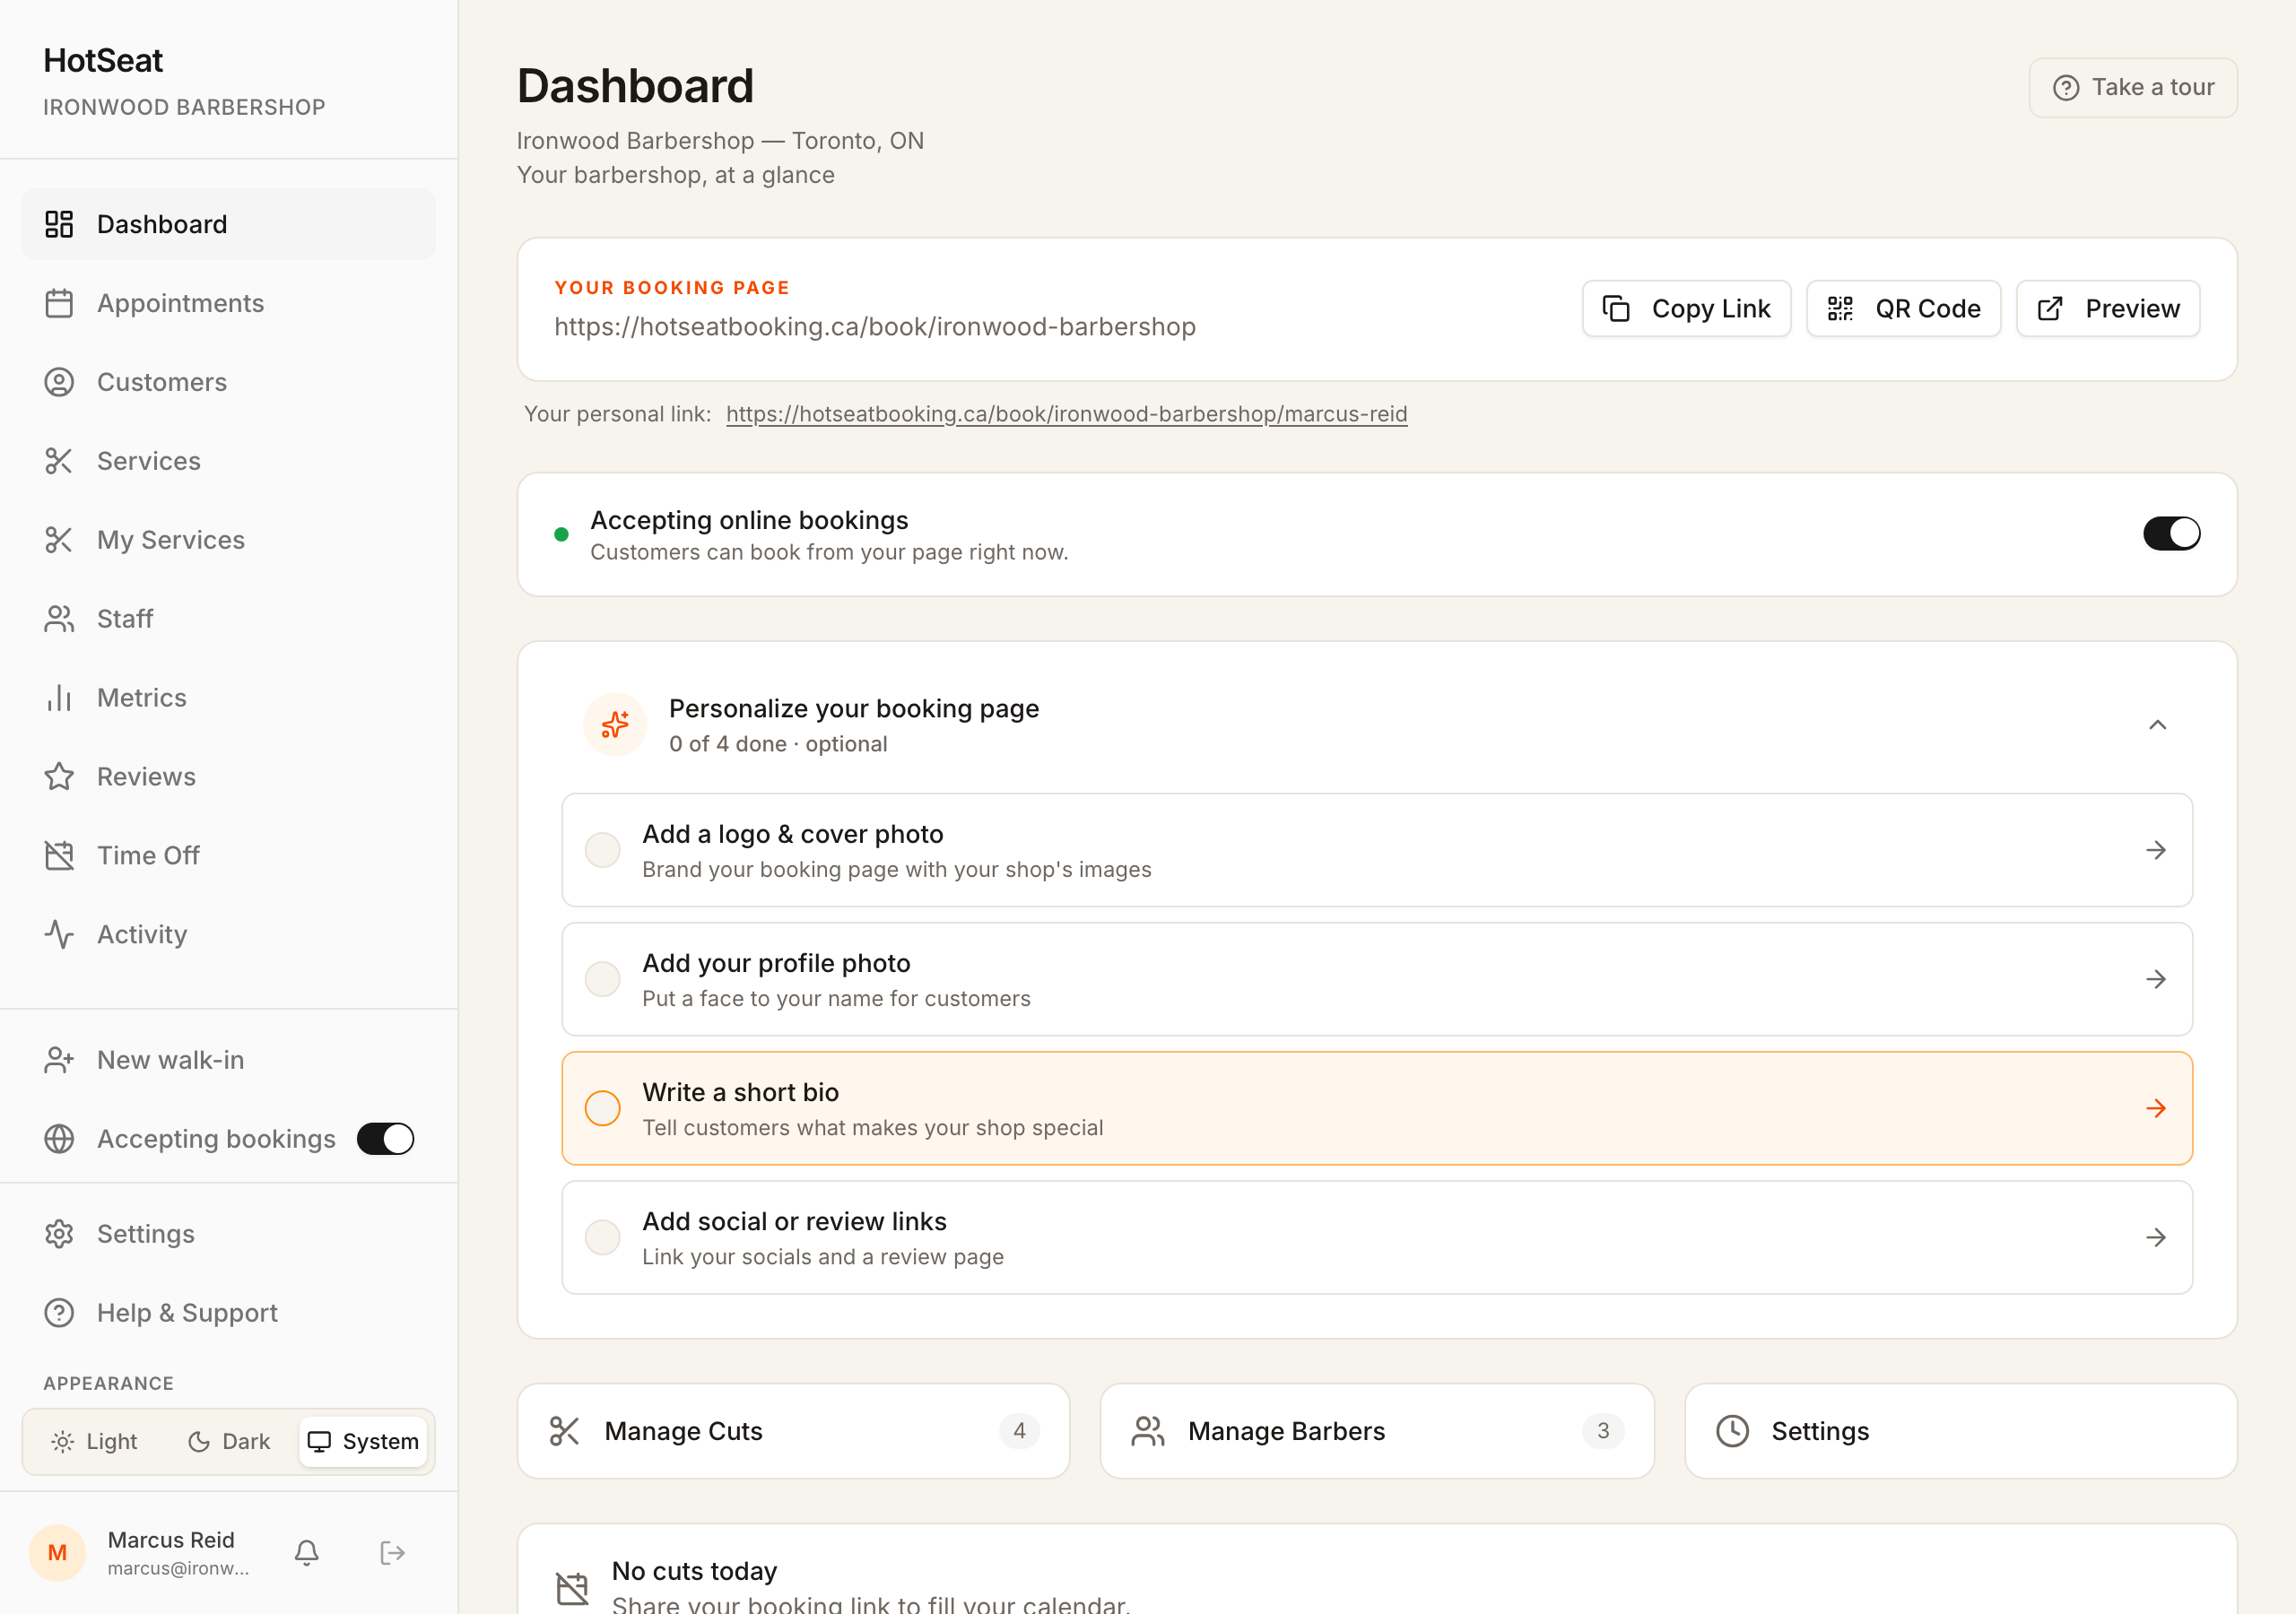Open arrow for Add social or review links
This screenshot has height=1614, width=2296.
pyautogui.click(x=2155, y=1238)
